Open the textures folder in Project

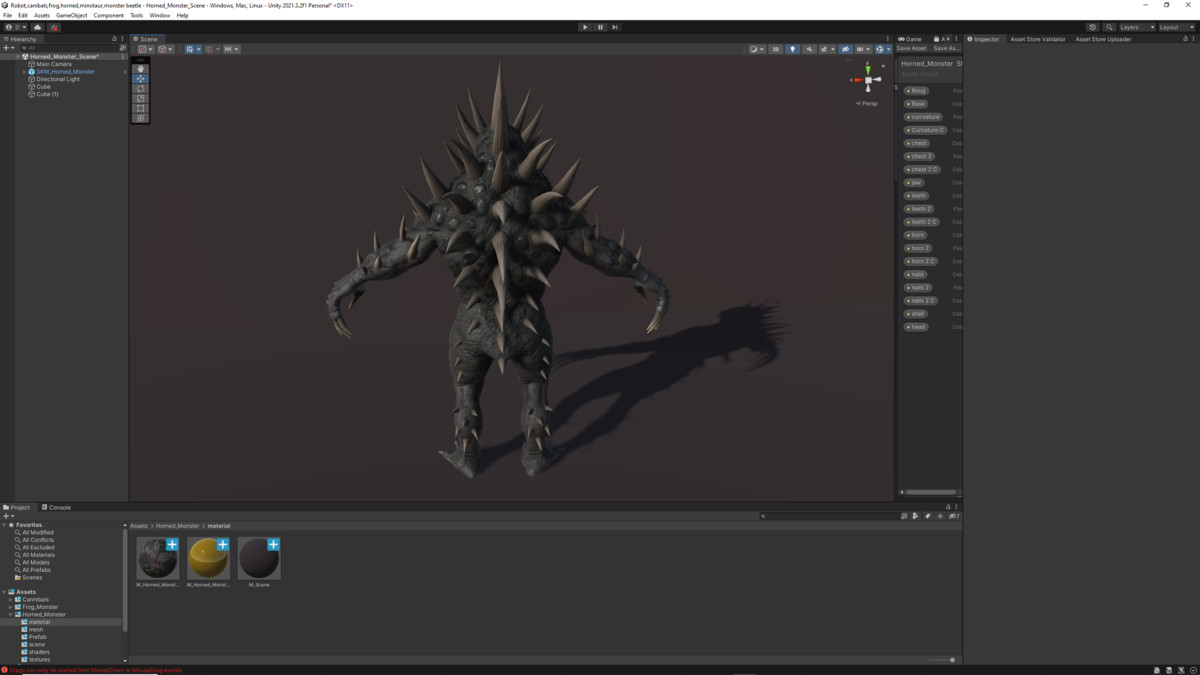click(x=39, y=659)
